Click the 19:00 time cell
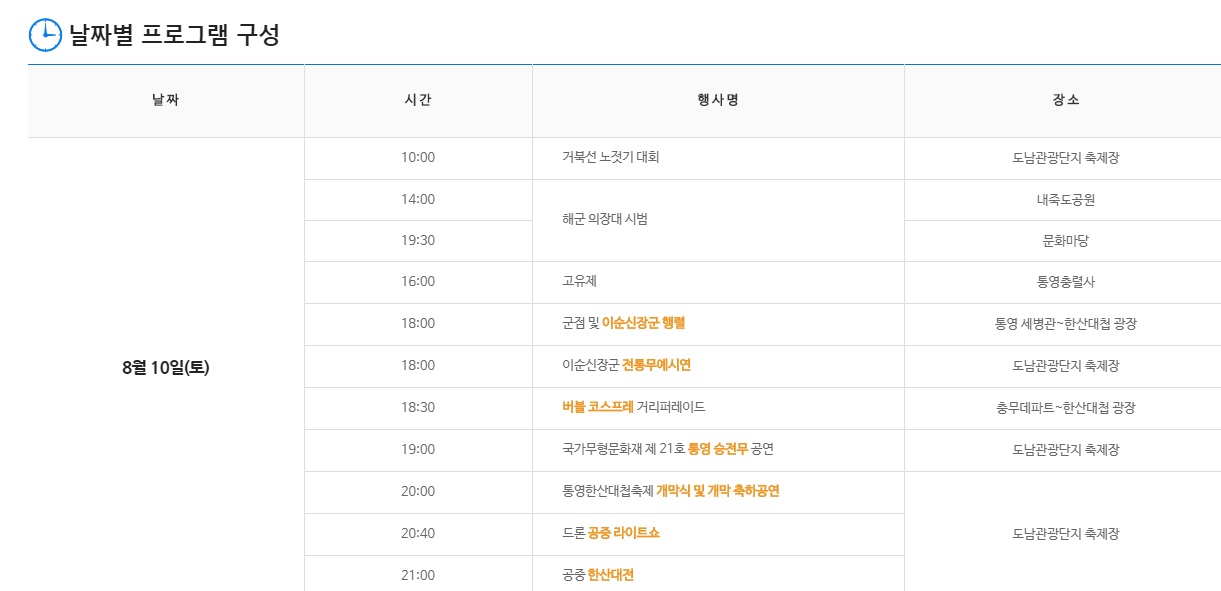This screenshot has width=1221, height=591. point(418,449)
